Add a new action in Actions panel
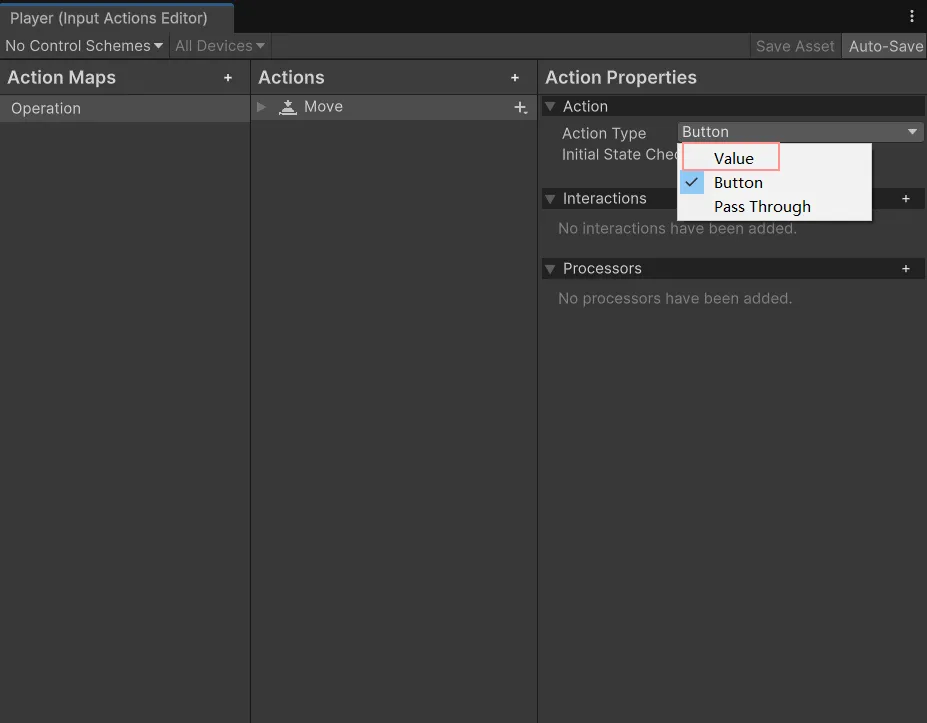The image size is (927, 723). point(515,78)
